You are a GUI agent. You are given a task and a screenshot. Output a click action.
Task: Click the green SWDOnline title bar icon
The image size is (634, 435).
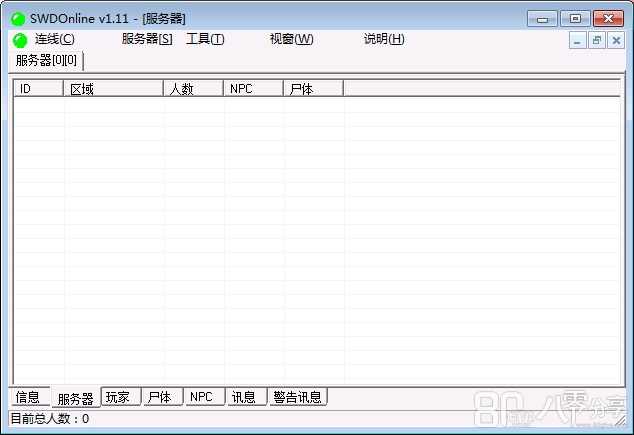coord(18,19)
